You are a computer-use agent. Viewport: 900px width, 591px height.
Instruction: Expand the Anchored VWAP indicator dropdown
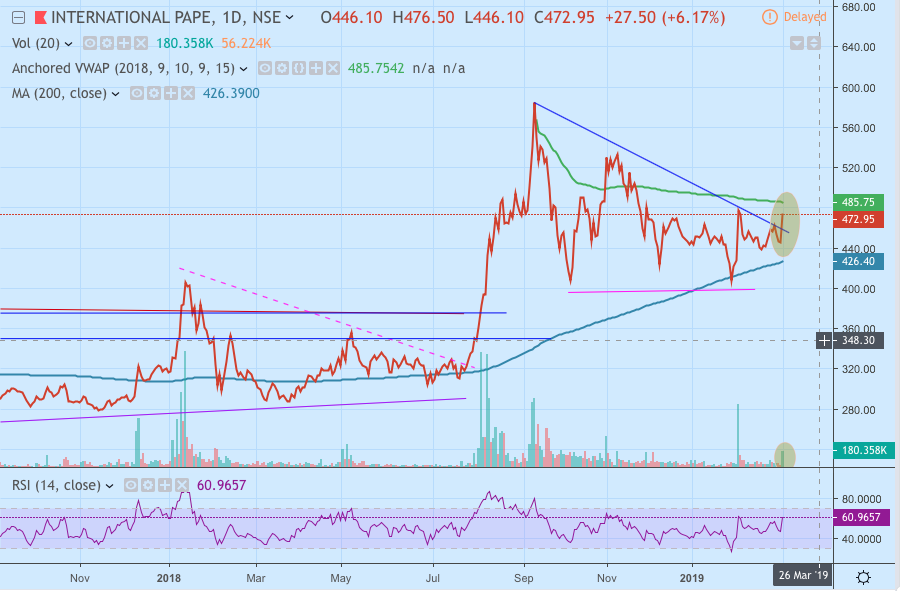coord(243,69)
